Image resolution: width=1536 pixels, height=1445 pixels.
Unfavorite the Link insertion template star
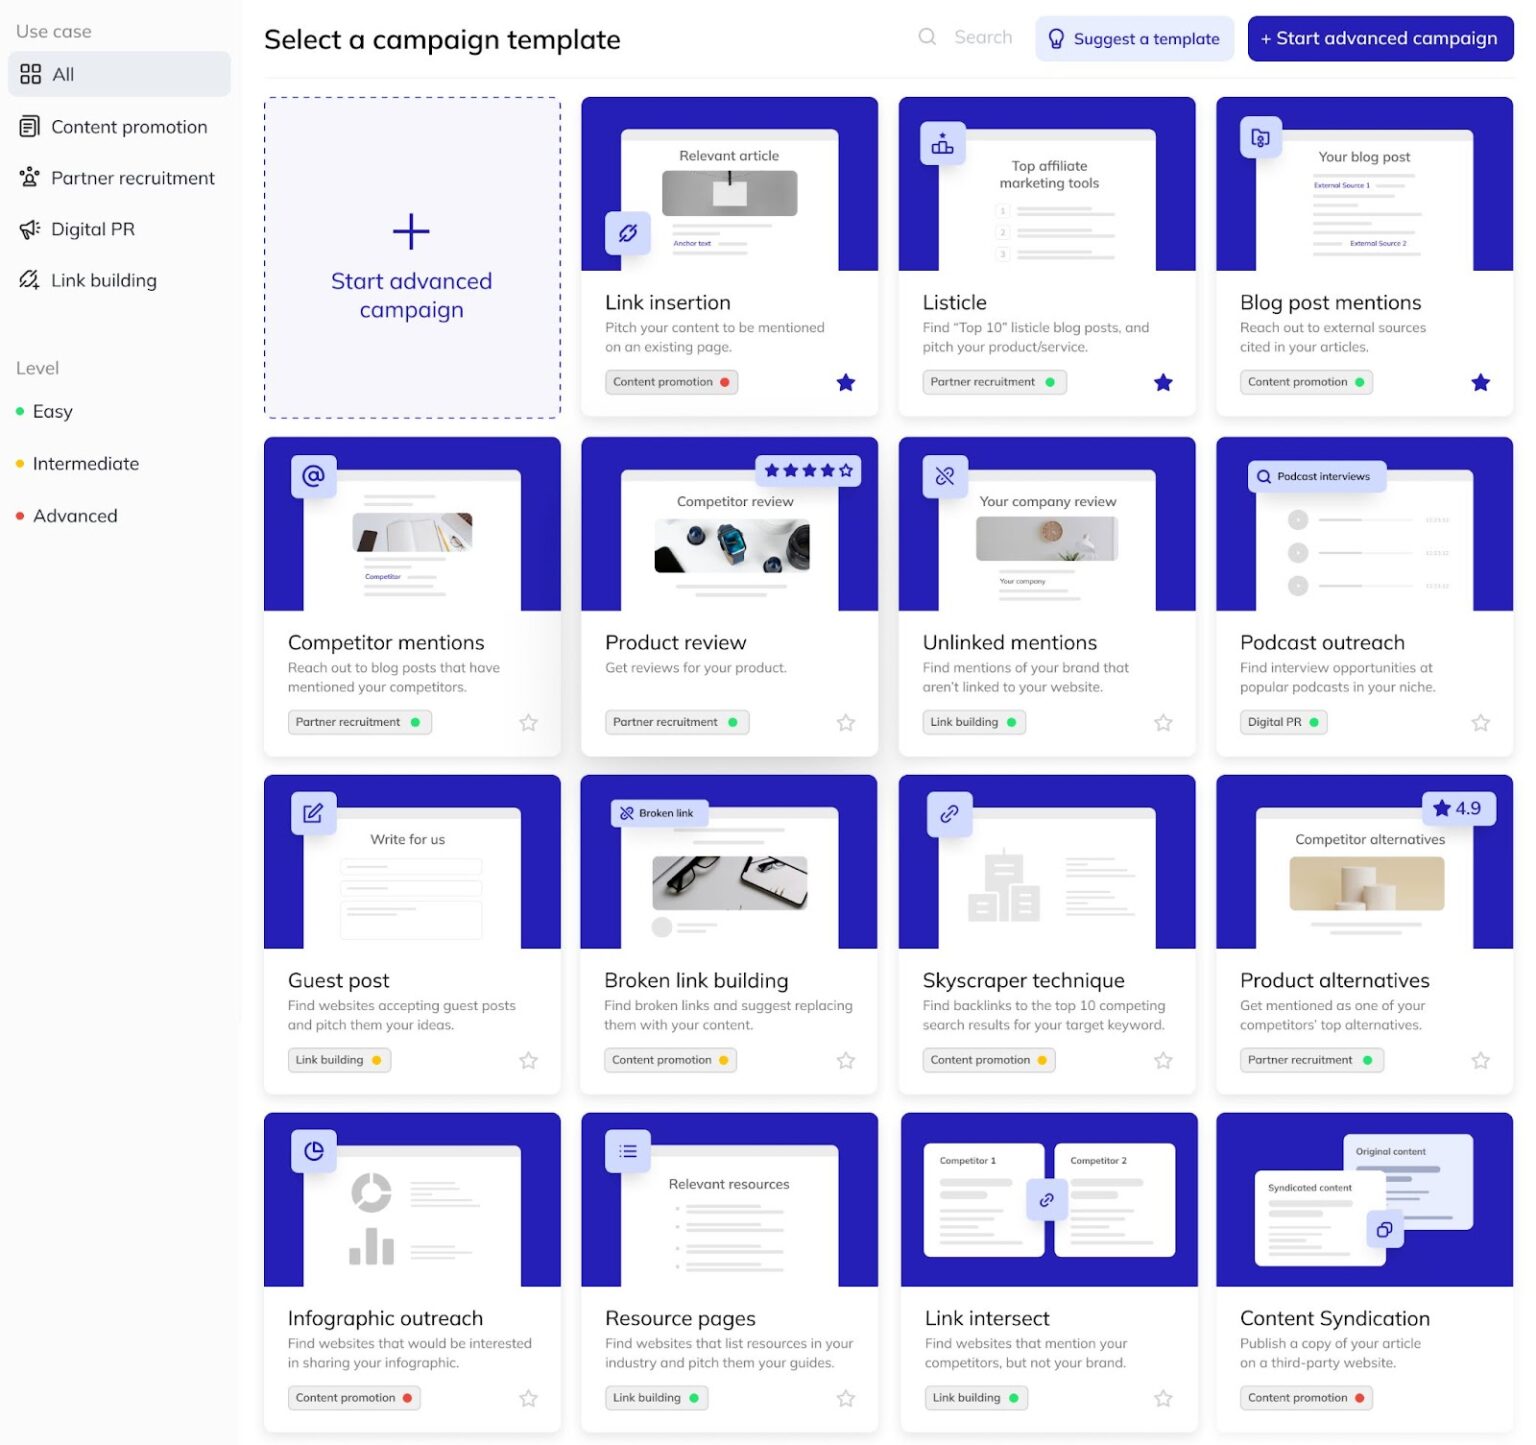(845, 382)
